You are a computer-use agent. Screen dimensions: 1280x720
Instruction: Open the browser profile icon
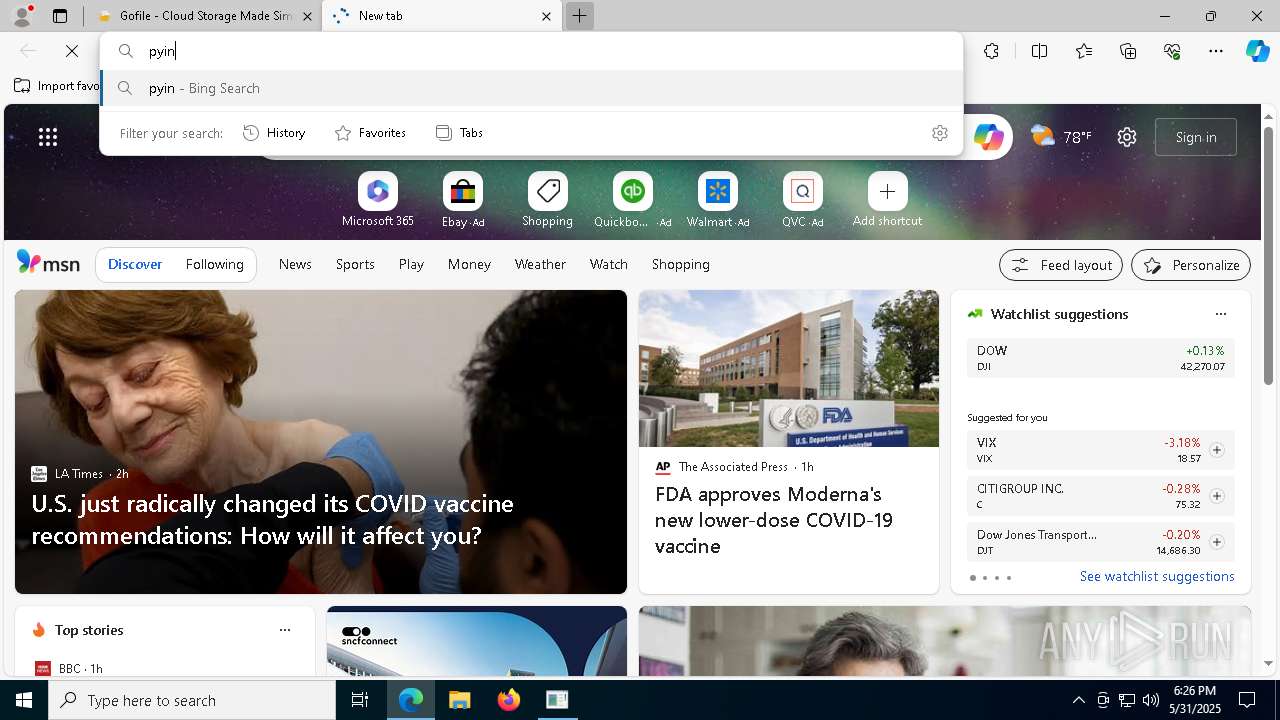click(22, 16)
